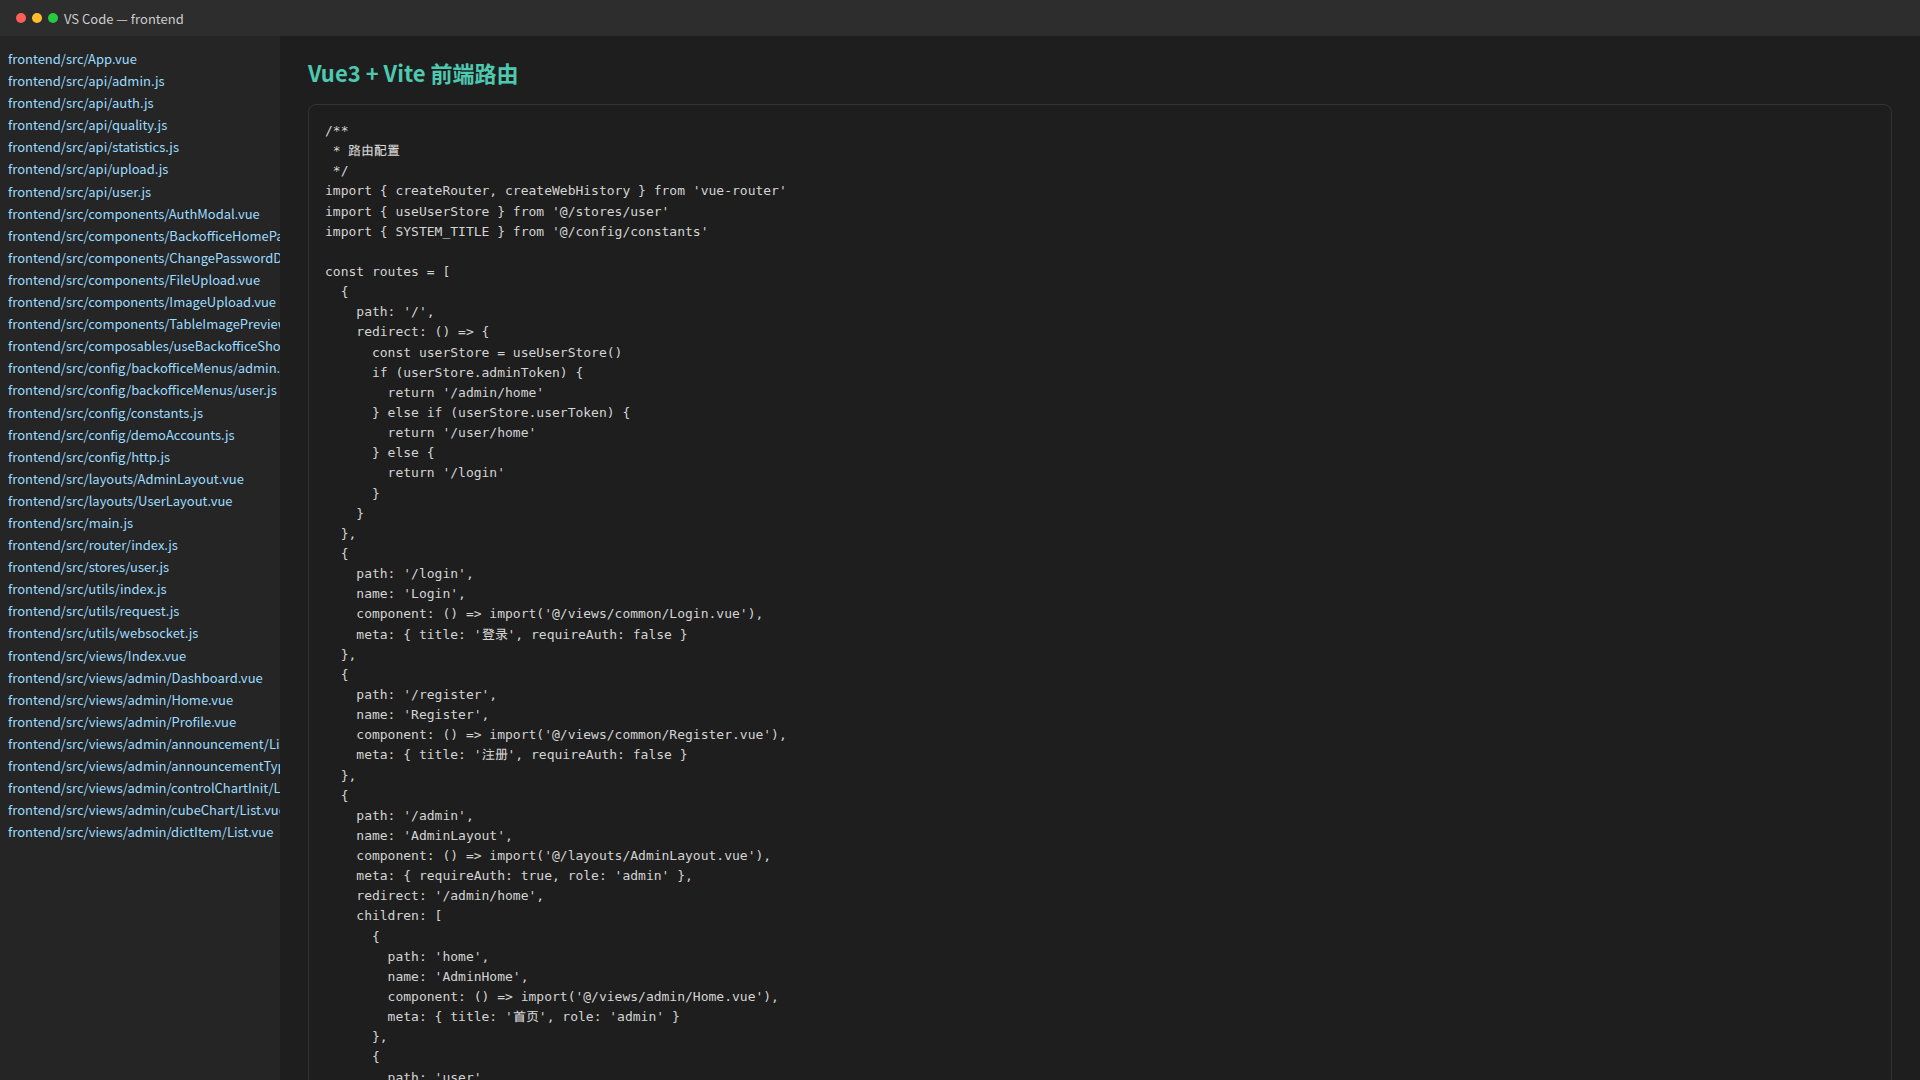This screenshot has width=1920, height=1080.
Task: Open the views/admin/cubeChart/List file link
Action: 144,810
